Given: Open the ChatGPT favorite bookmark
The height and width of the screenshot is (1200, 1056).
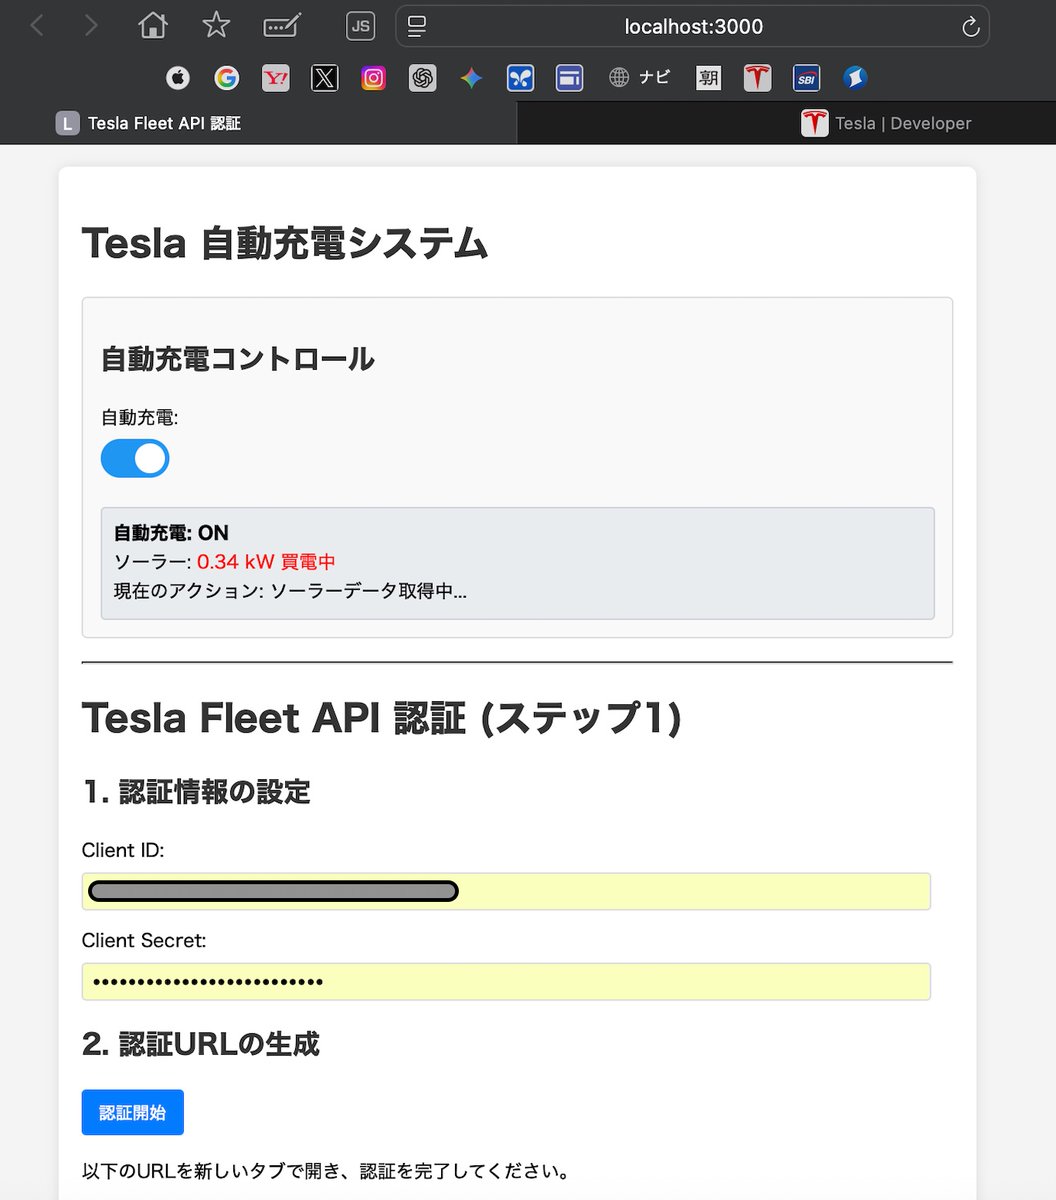Looking at the screenshot, I should pos(423,78).
